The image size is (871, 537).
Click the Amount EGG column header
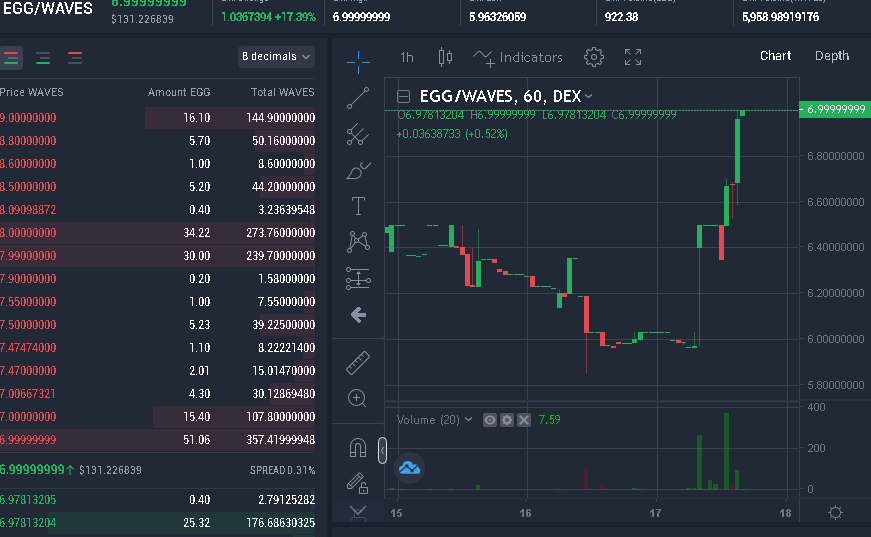179,92
